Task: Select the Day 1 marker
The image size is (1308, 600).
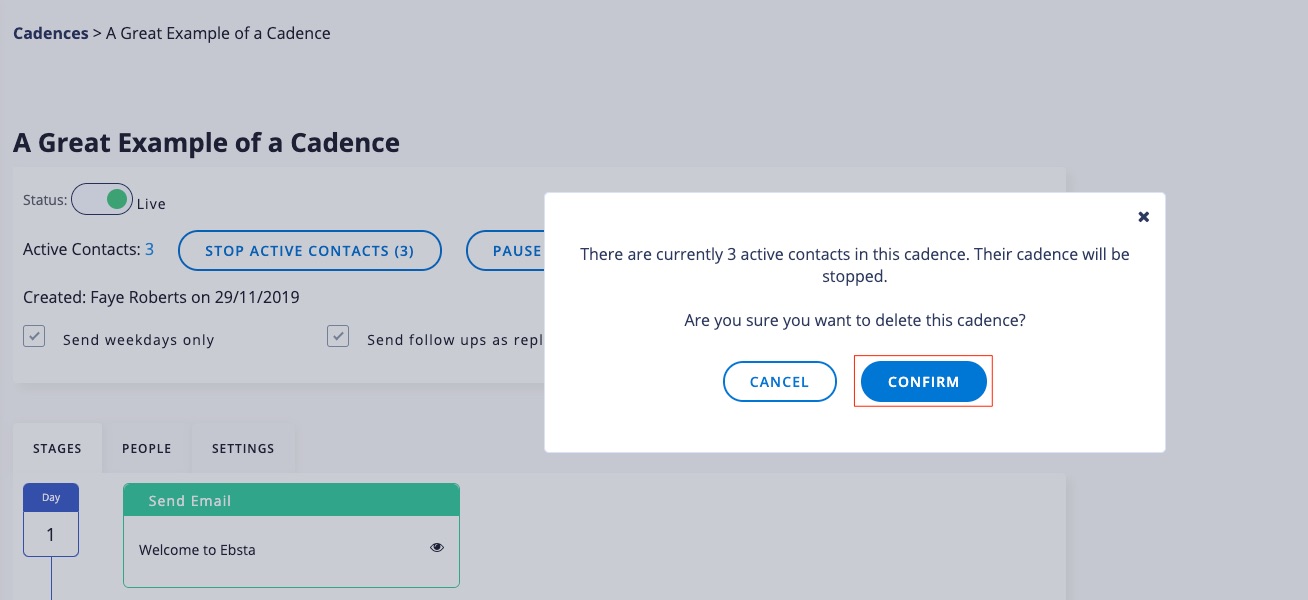Action: pos(51,521)
